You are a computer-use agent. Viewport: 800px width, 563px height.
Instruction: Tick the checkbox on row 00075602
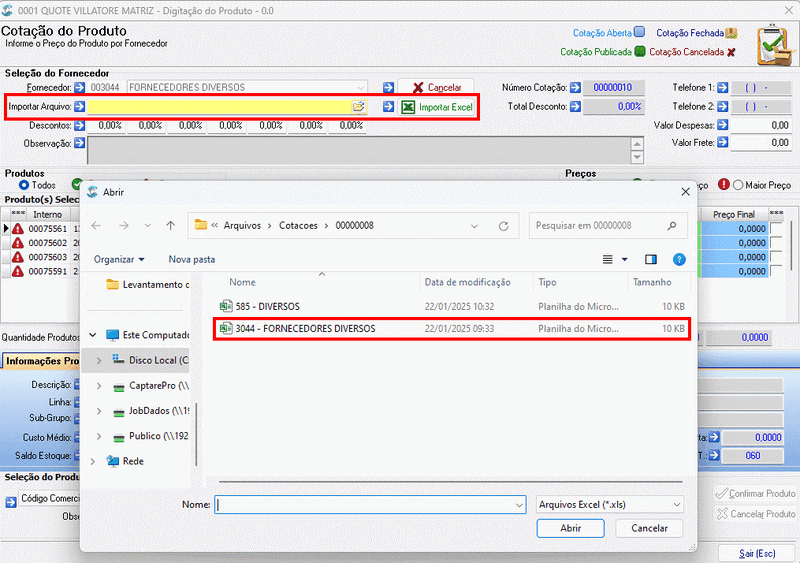pos(776,242)
